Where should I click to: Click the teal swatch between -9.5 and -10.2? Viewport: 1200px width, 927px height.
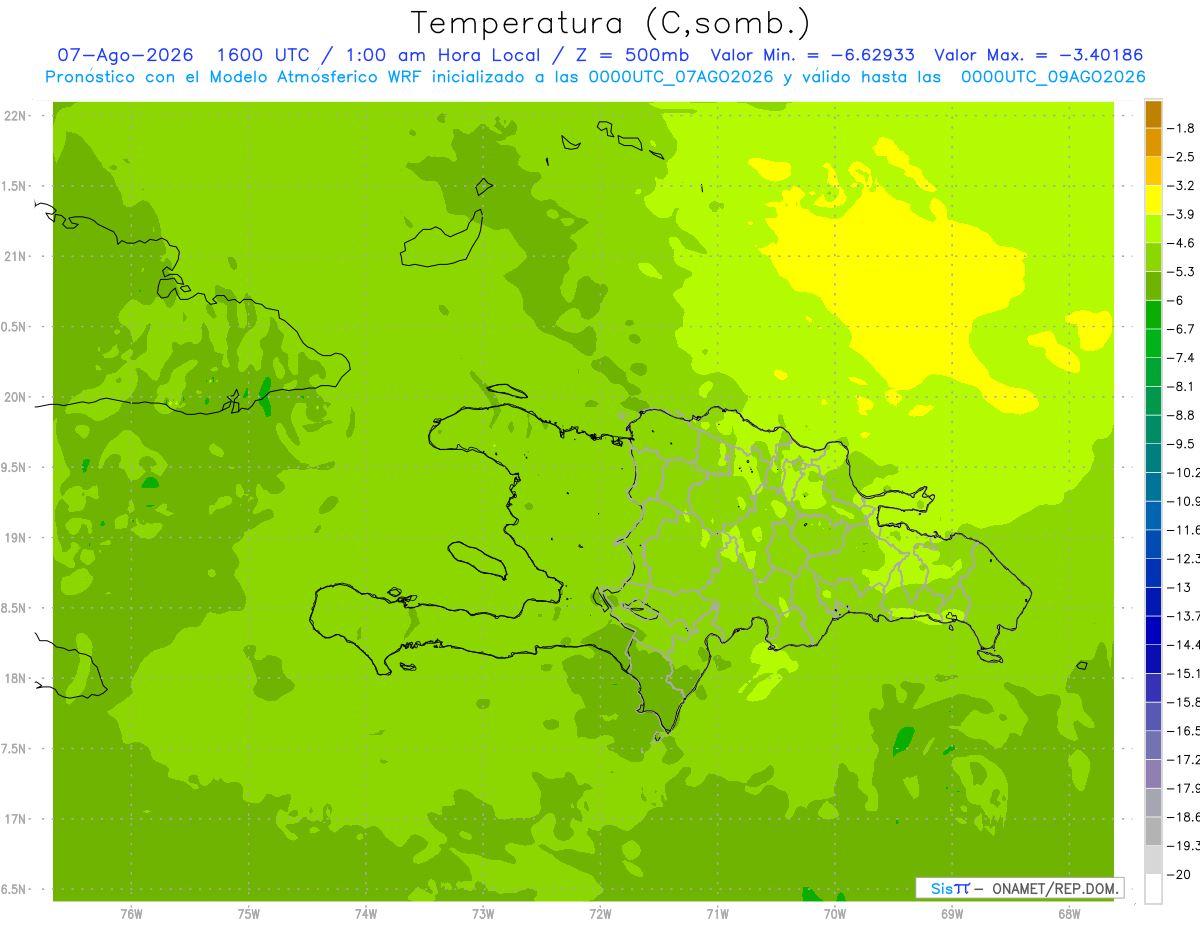[1153, 458]
